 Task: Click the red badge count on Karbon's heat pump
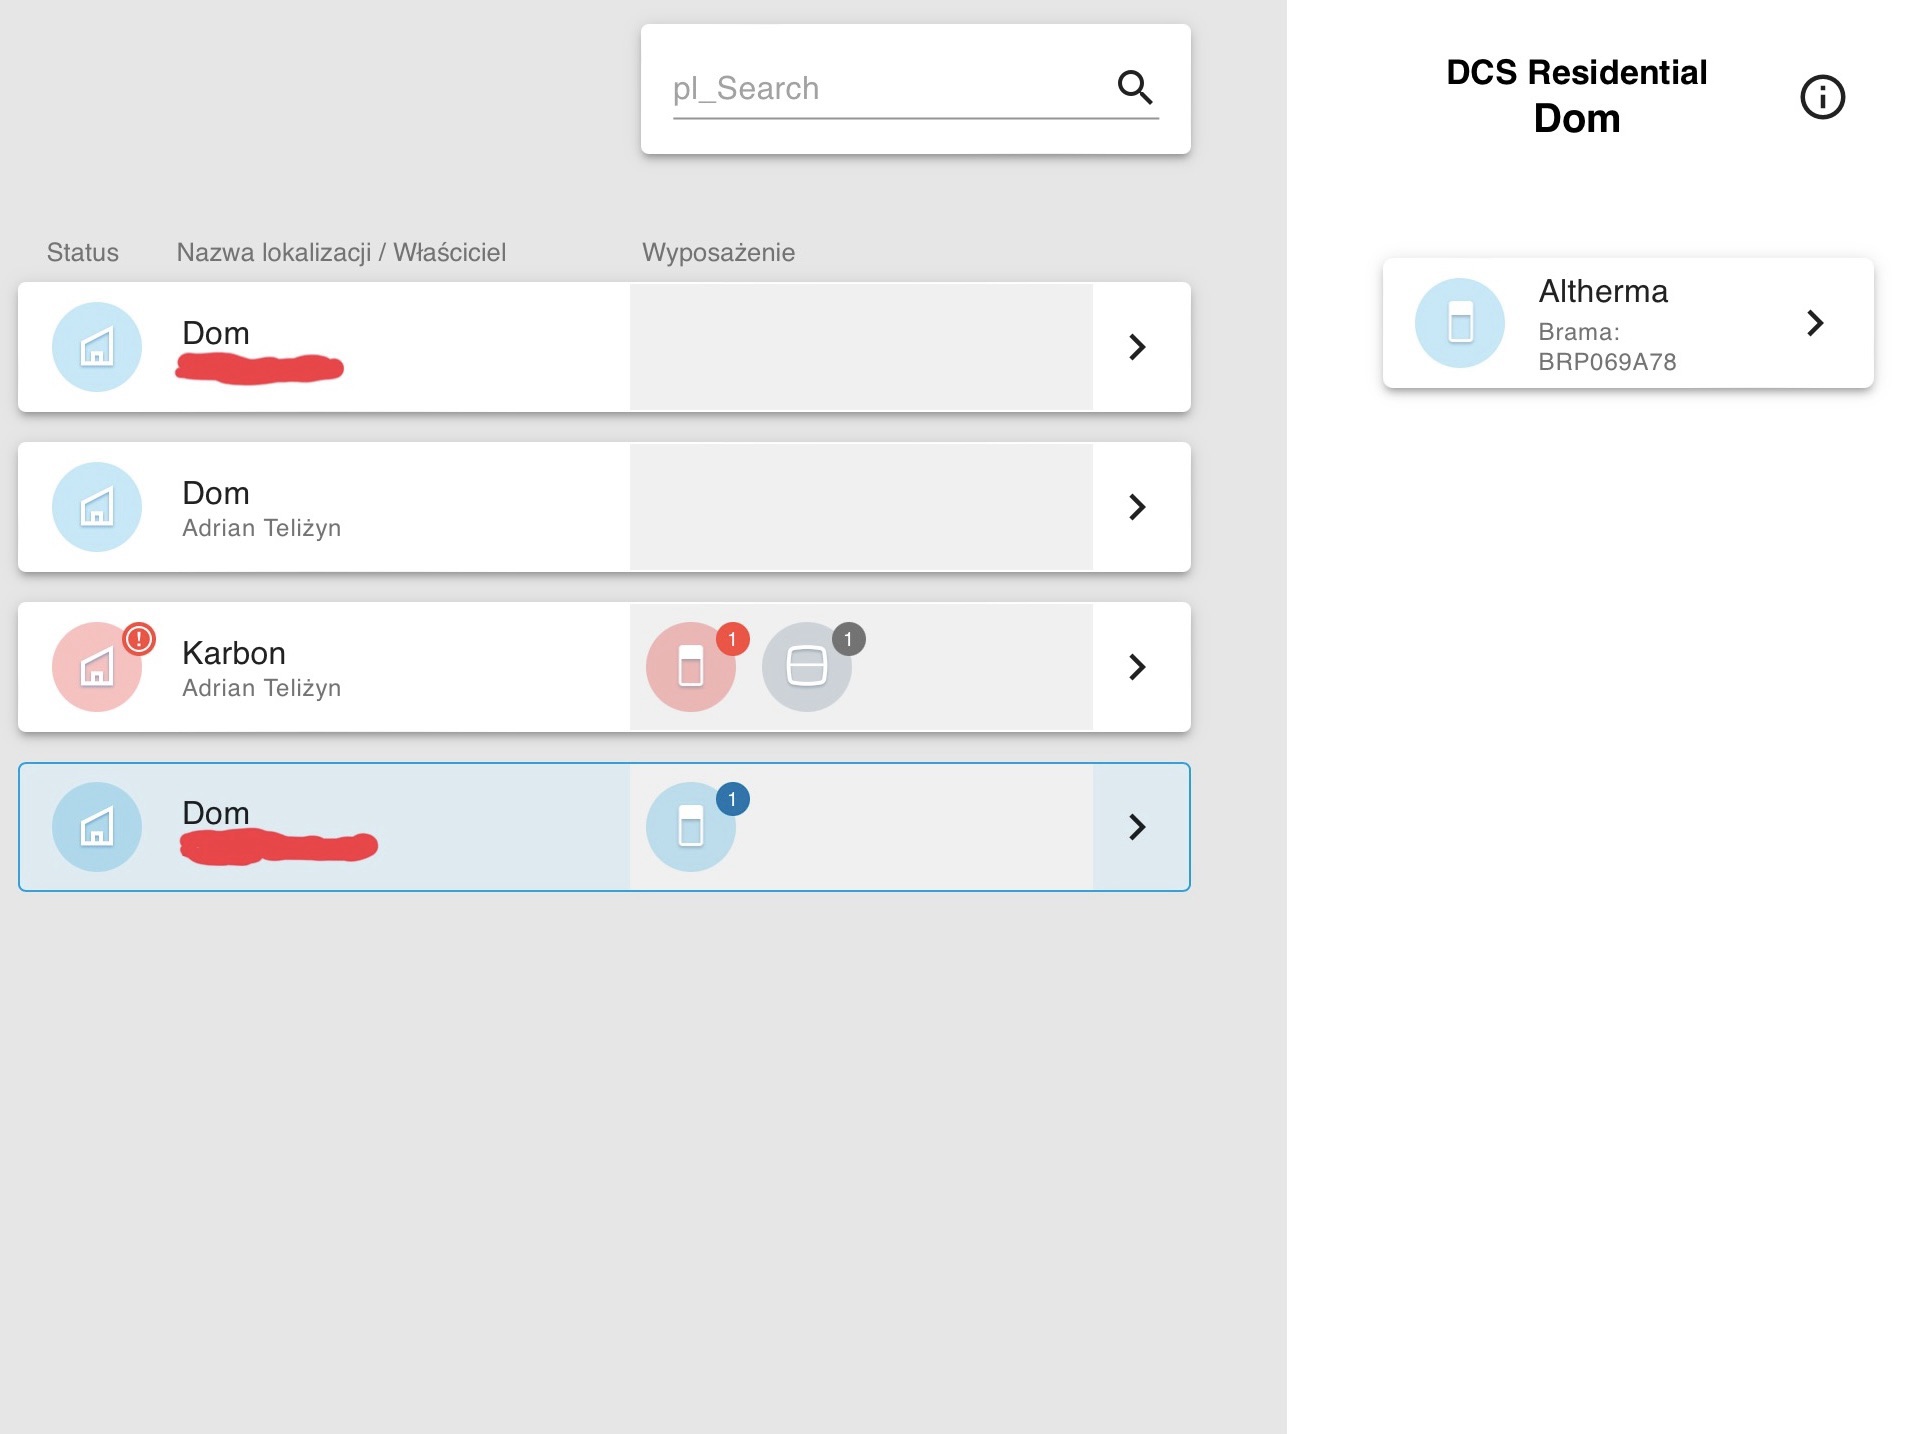(x=733, y=639)
